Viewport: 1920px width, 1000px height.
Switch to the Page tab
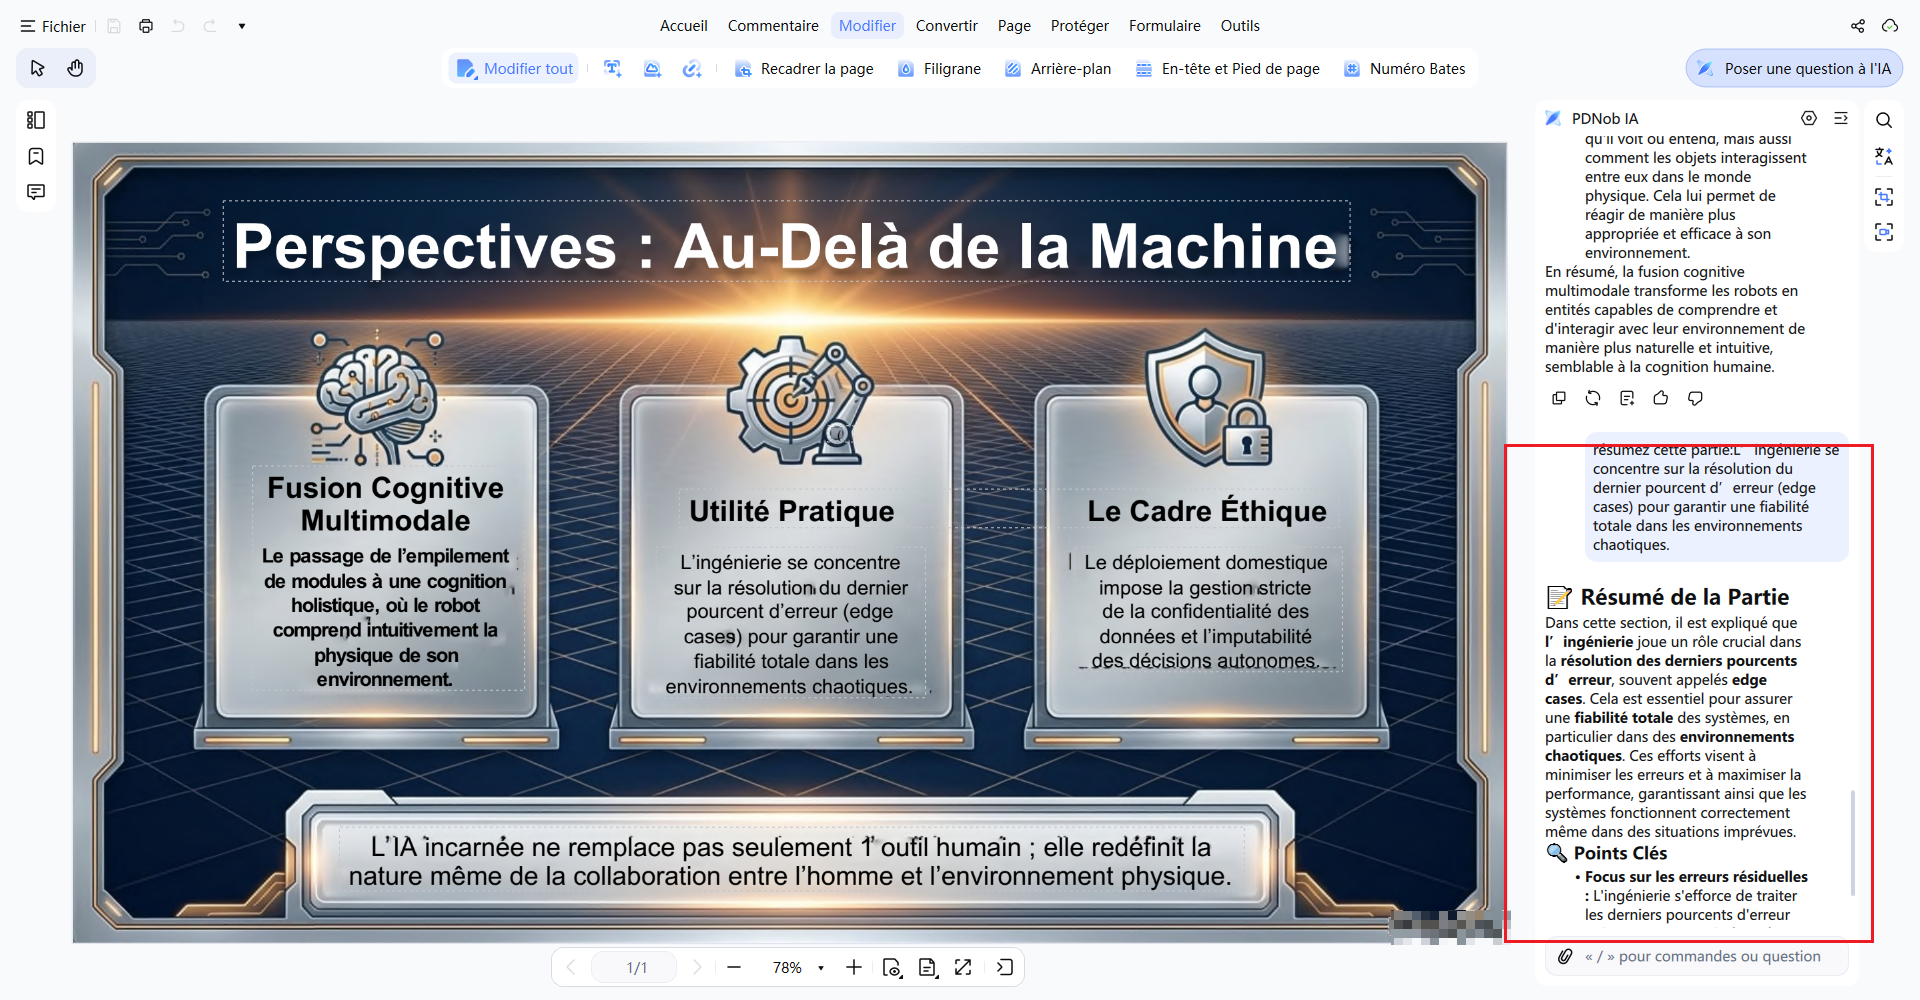(x=1014, y=26)
